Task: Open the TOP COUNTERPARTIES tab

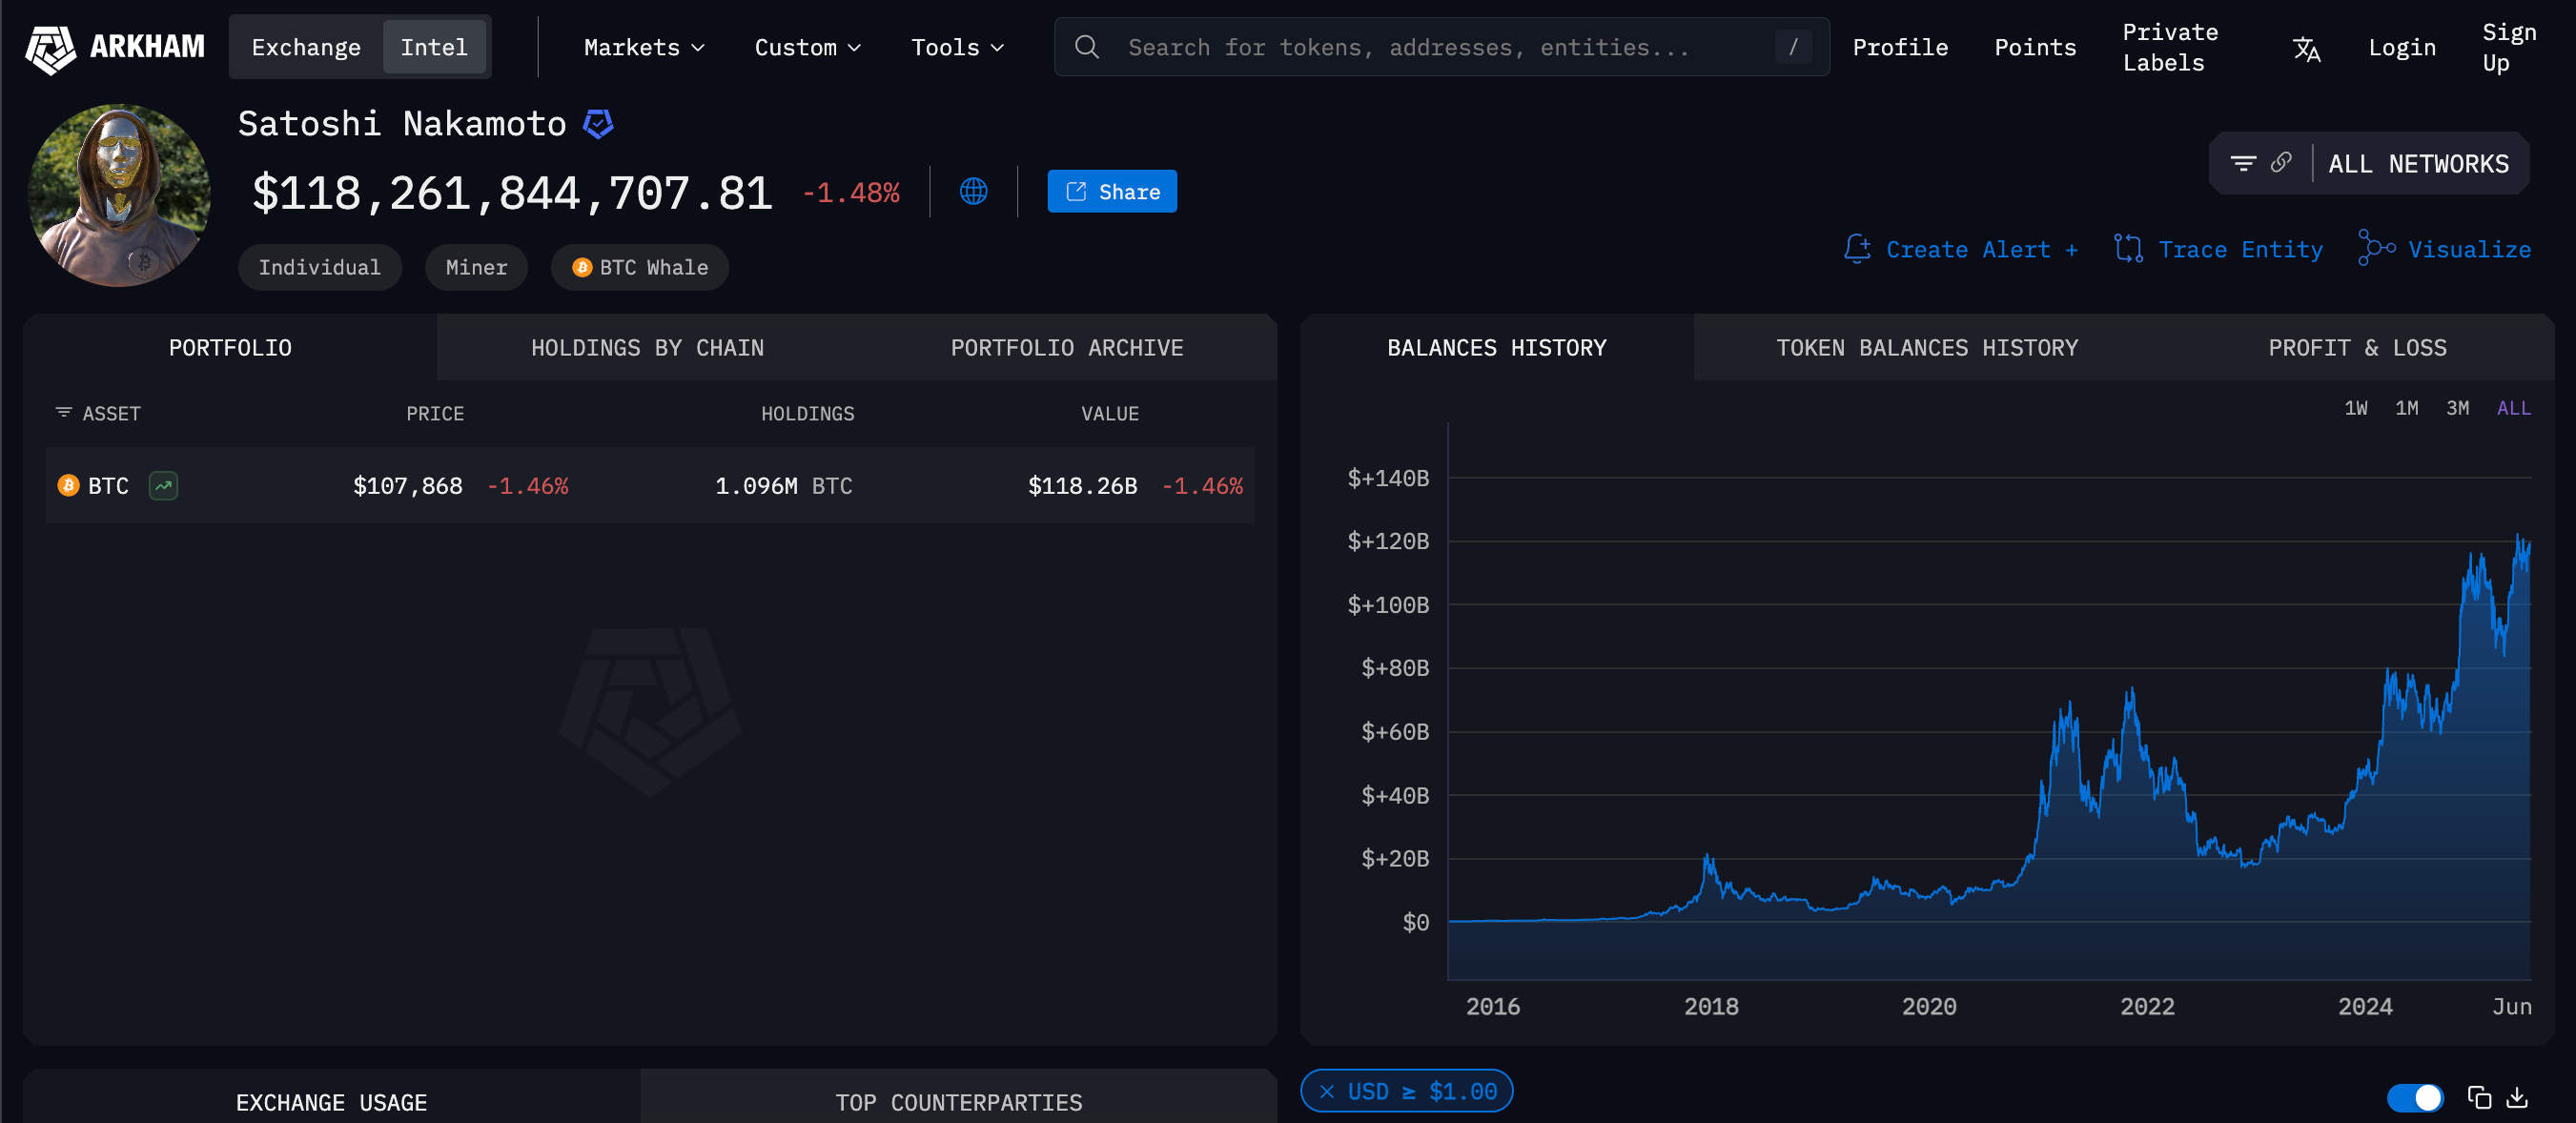Action: pyautogui.click(x=958, y=1102)
